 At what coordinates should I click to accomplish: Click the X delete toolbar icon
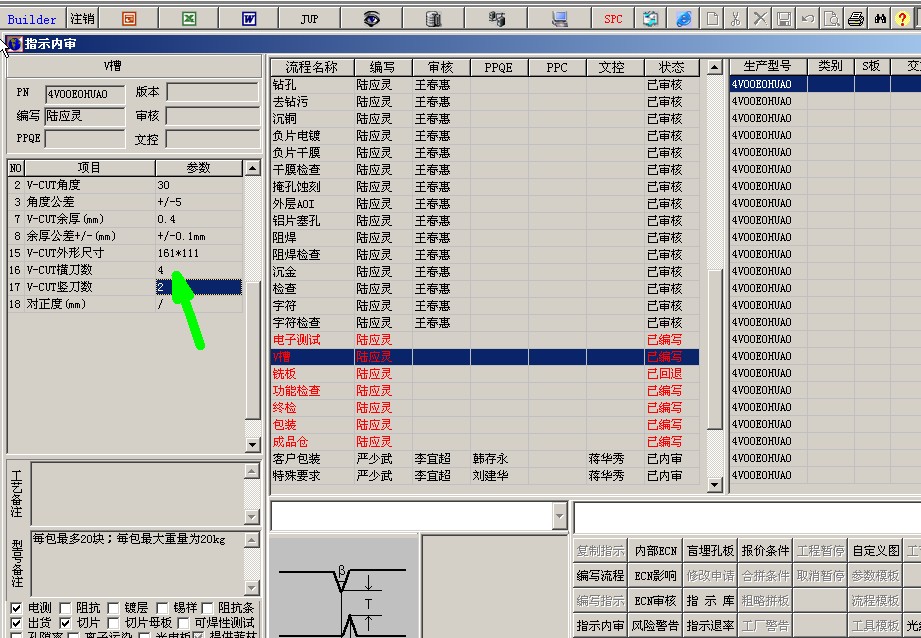coord(760,19)
